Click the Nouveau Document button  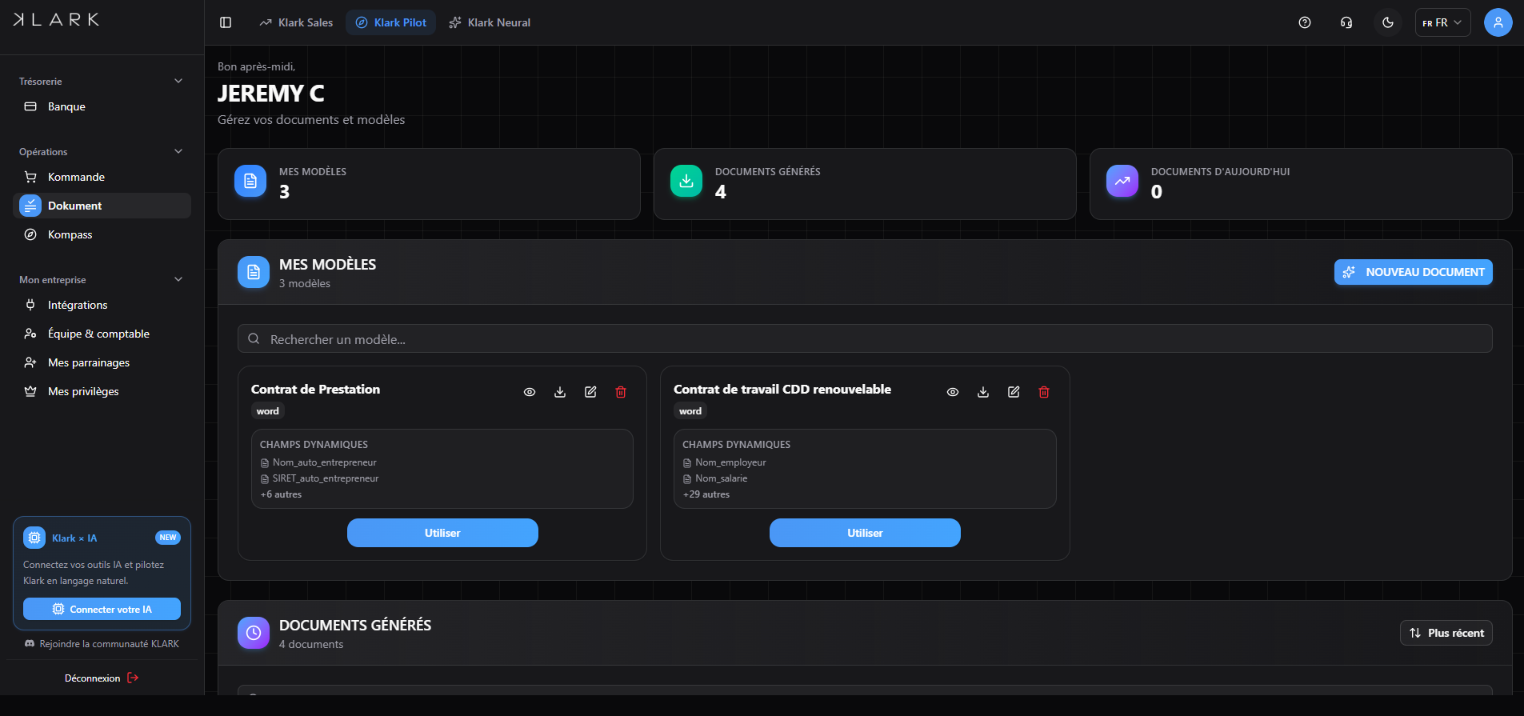pyautogui.click(x=1413, y=272)
